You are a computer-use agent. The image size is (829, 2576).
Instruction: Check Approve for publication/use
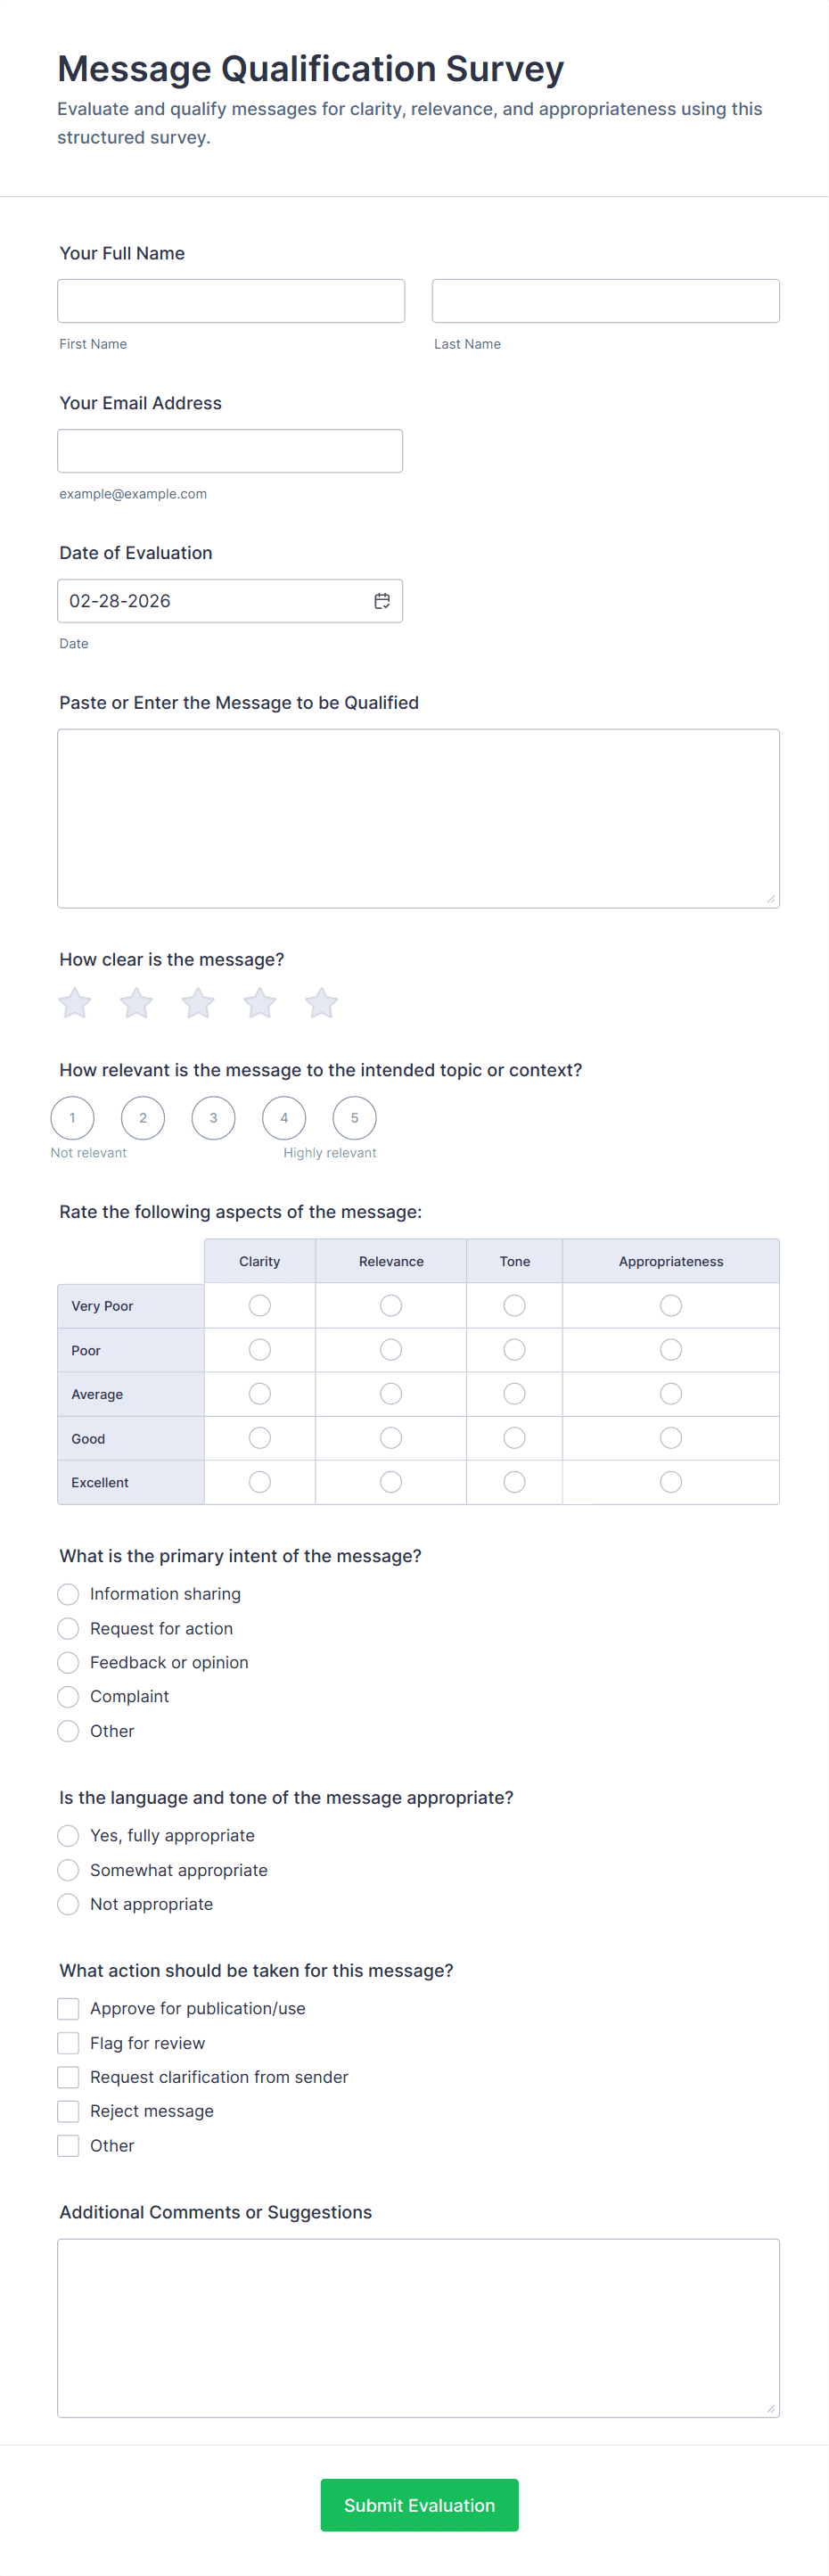coord(68,2008)
